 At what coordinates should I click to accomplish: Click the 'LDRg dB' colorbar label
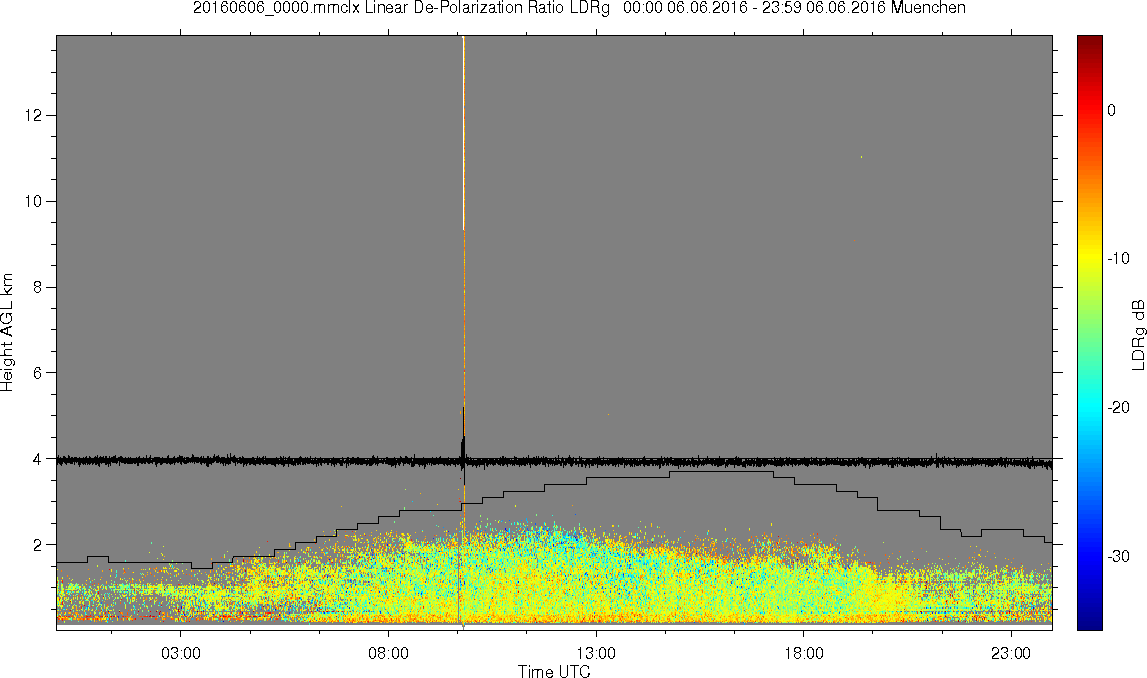[x=1137, y=334]
